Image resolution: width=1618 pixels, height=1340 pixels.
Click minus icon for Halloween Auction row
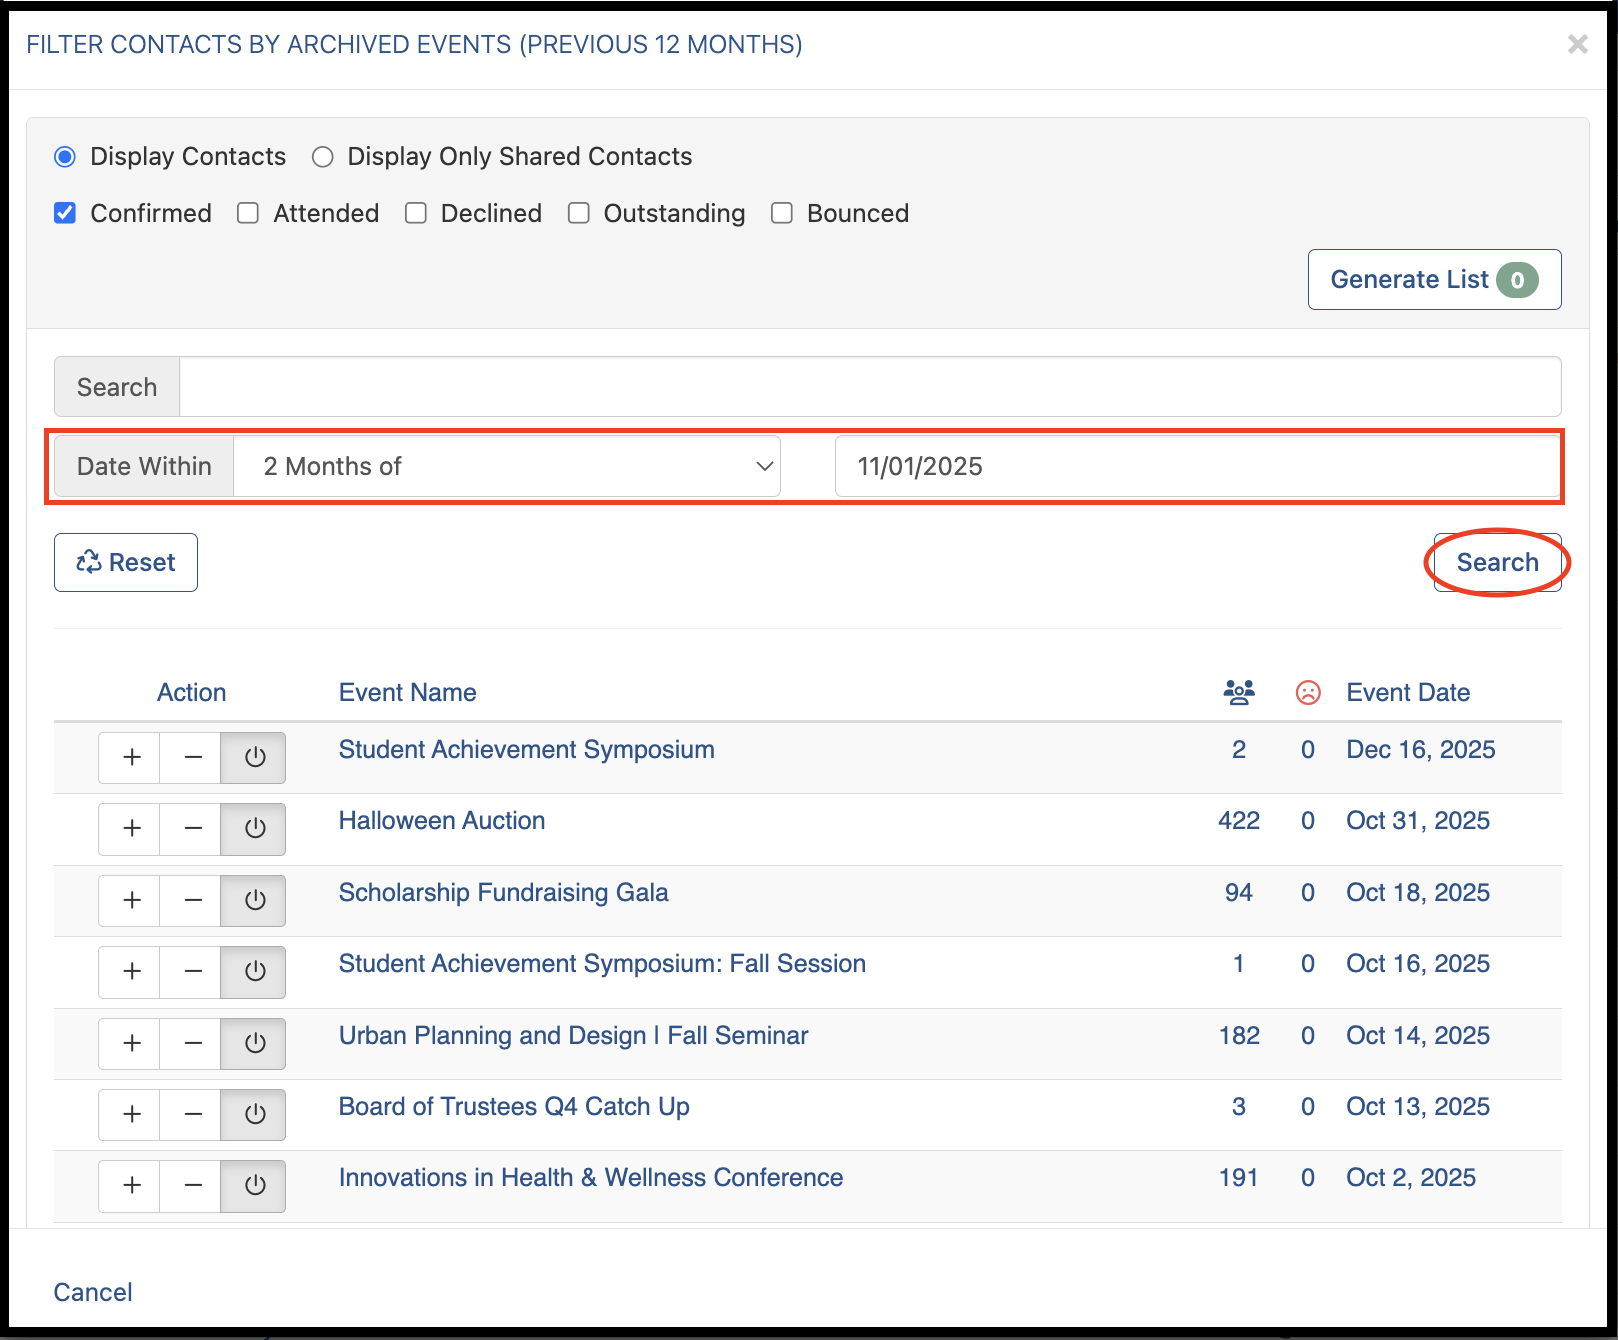pyautogui.click(x=193, y=829)
